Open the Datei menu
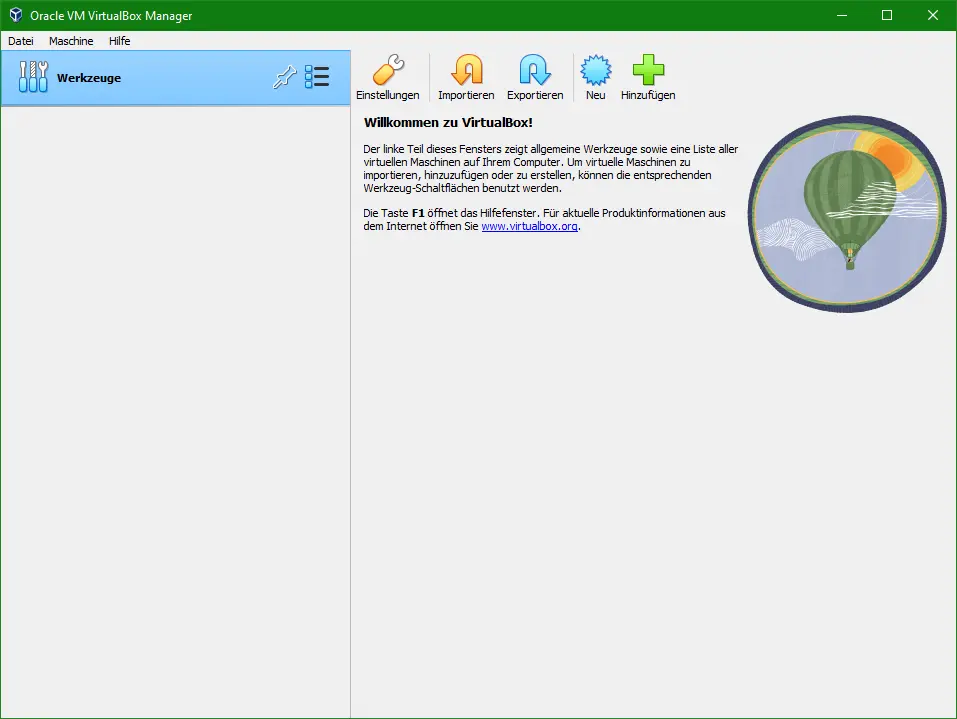This screenshot has width=957, height=719. point(20,41)
